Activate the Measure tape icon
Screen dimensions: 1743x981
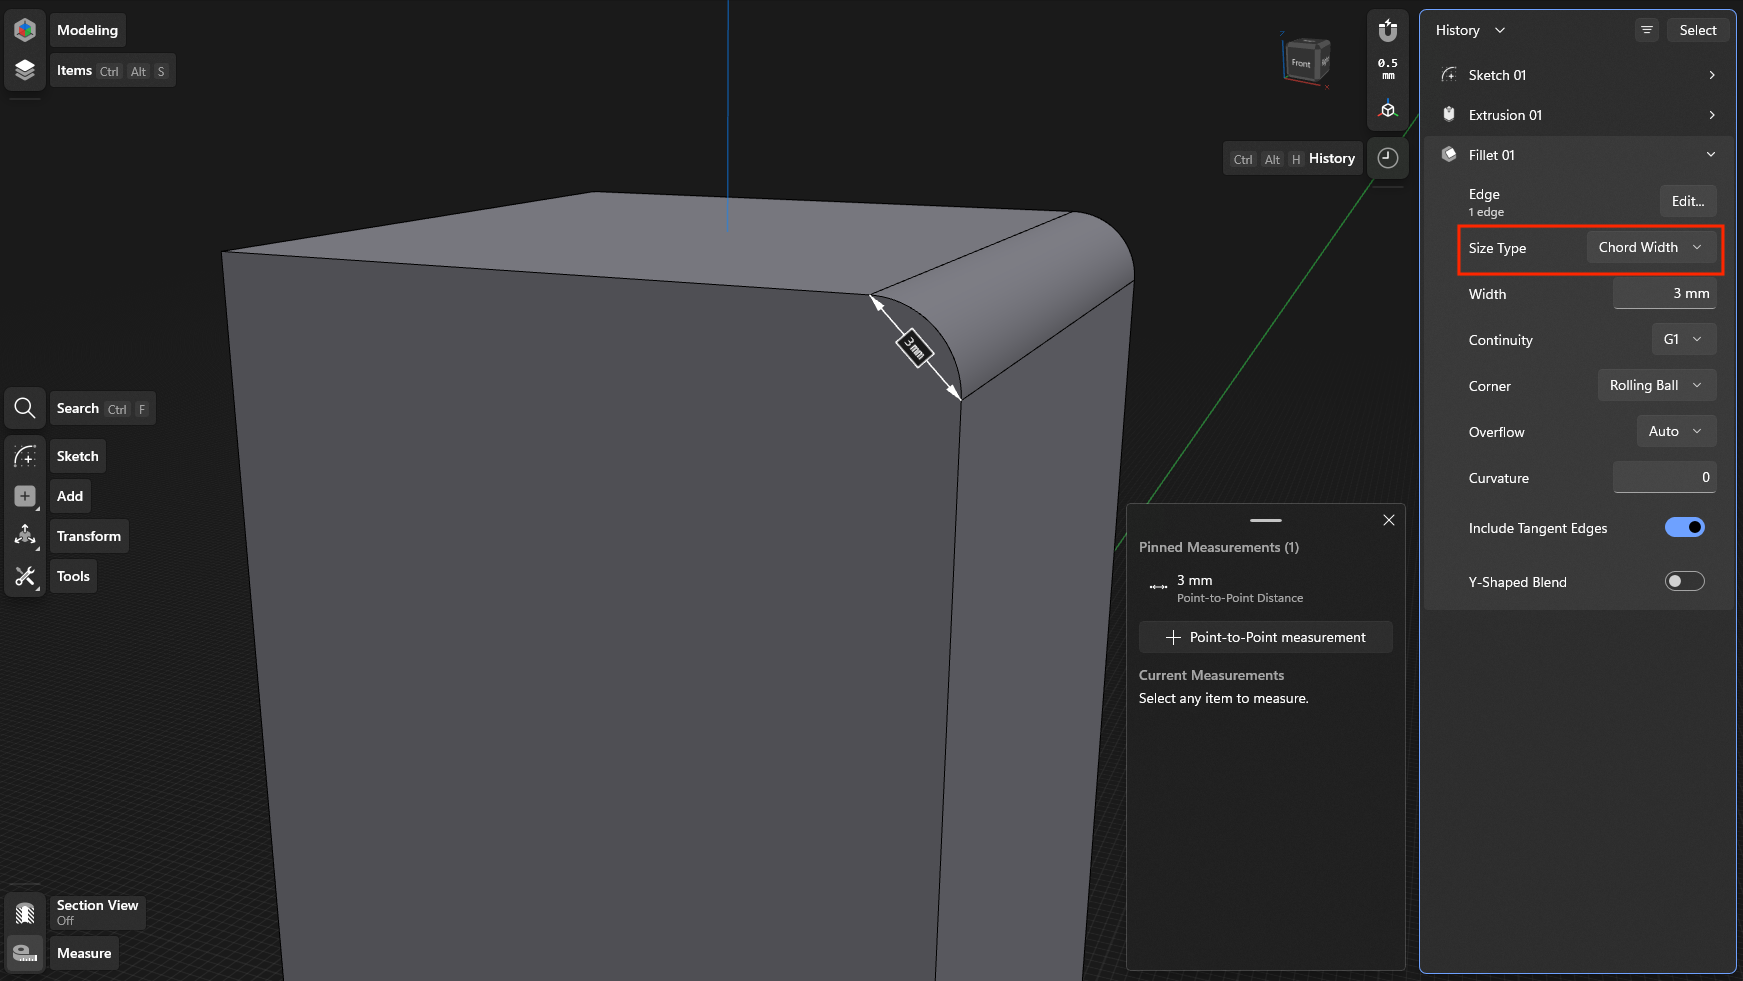click(25, 953)
